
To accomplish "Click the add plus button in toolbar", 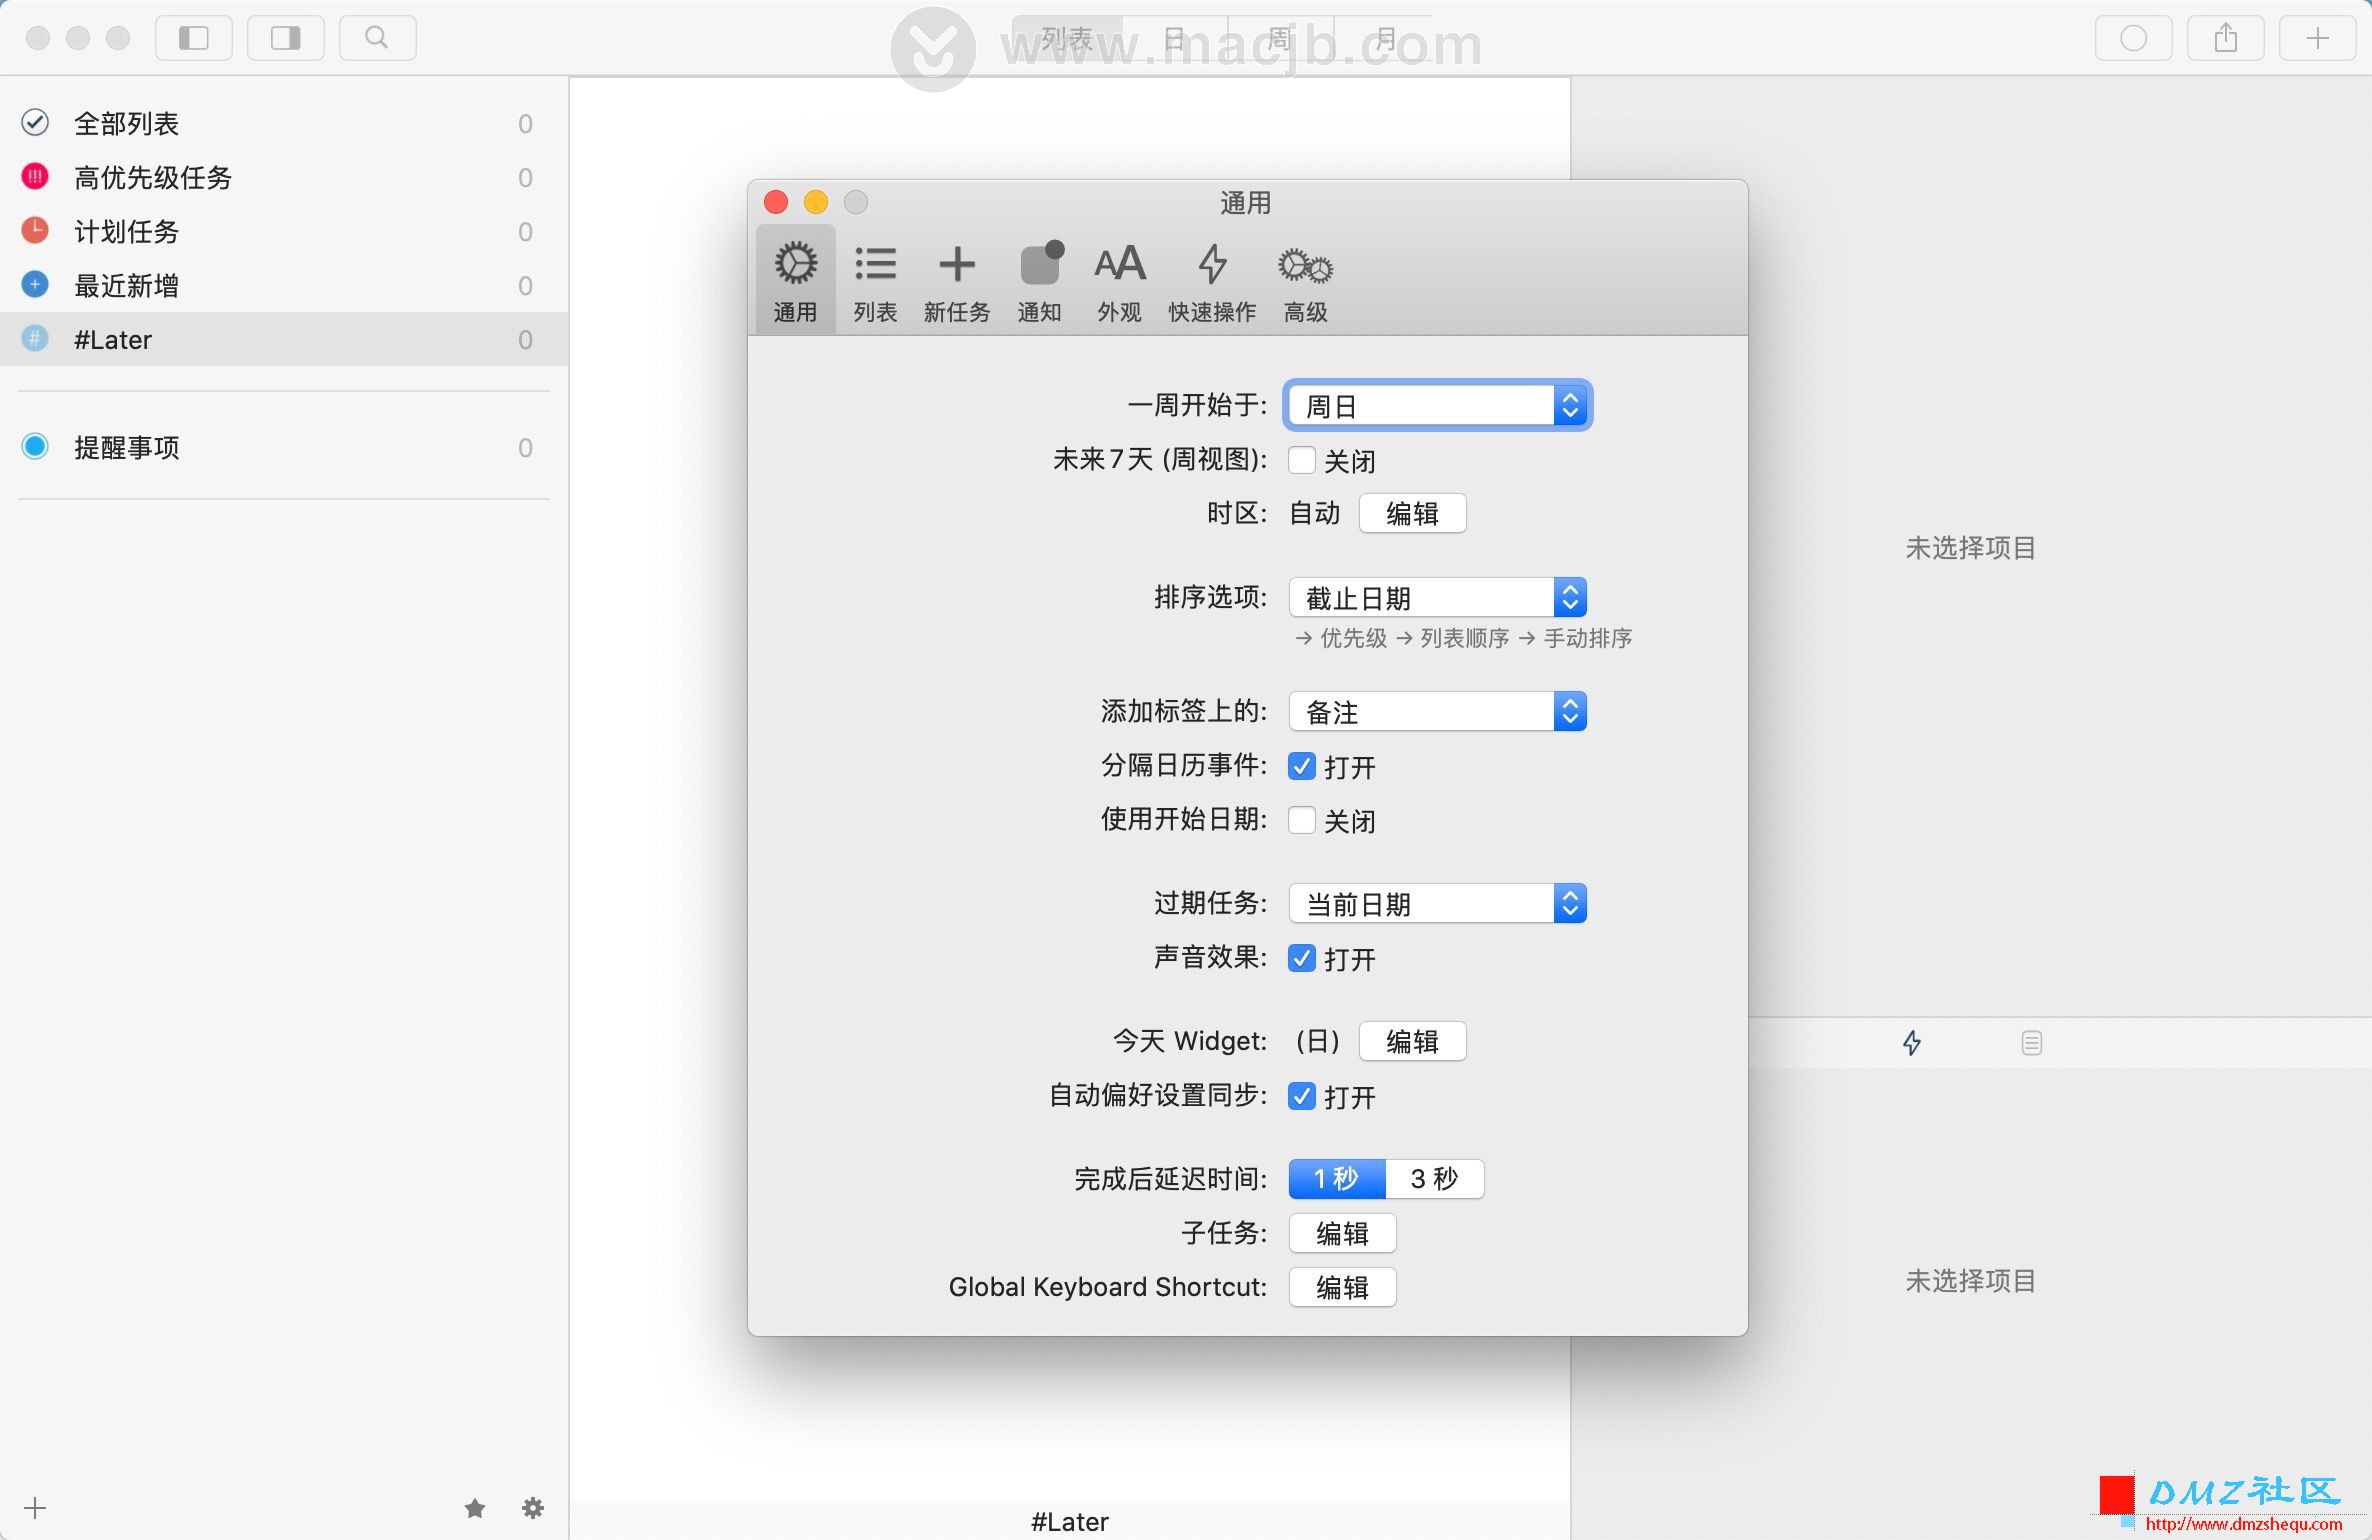I will tap(2317, 38).
